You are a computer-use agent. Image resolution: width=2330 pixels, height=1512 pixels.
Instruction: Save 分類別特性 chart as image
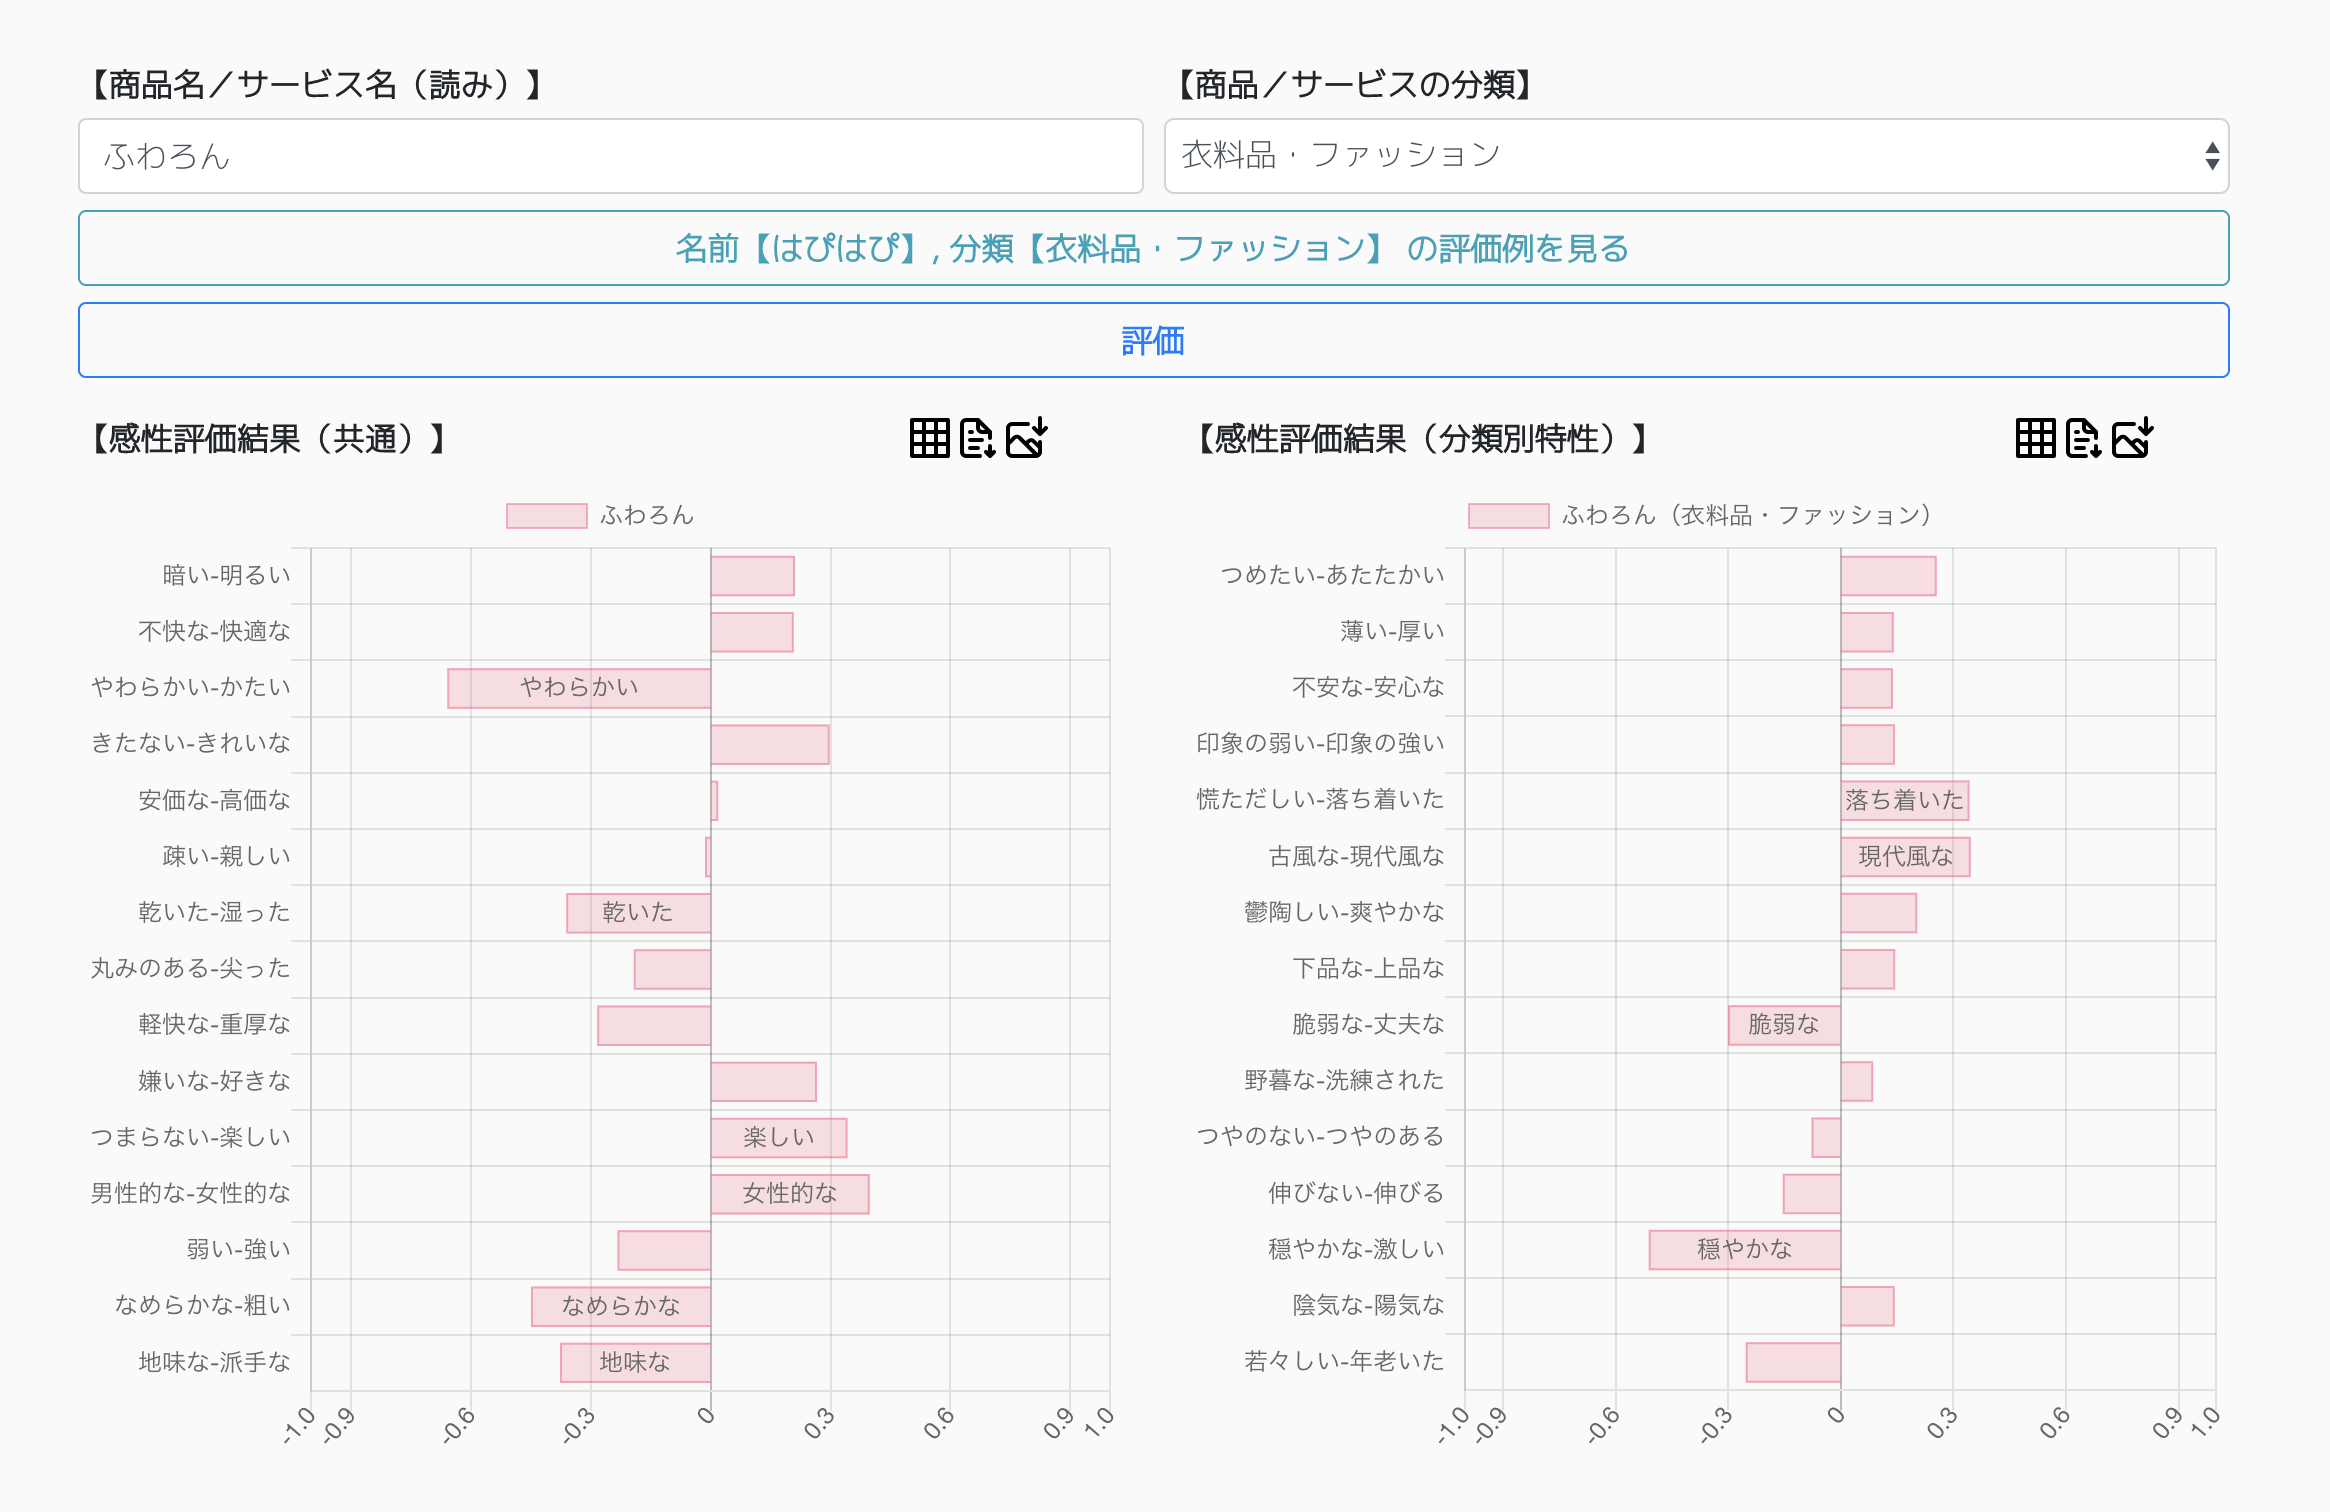[2132, 438]
